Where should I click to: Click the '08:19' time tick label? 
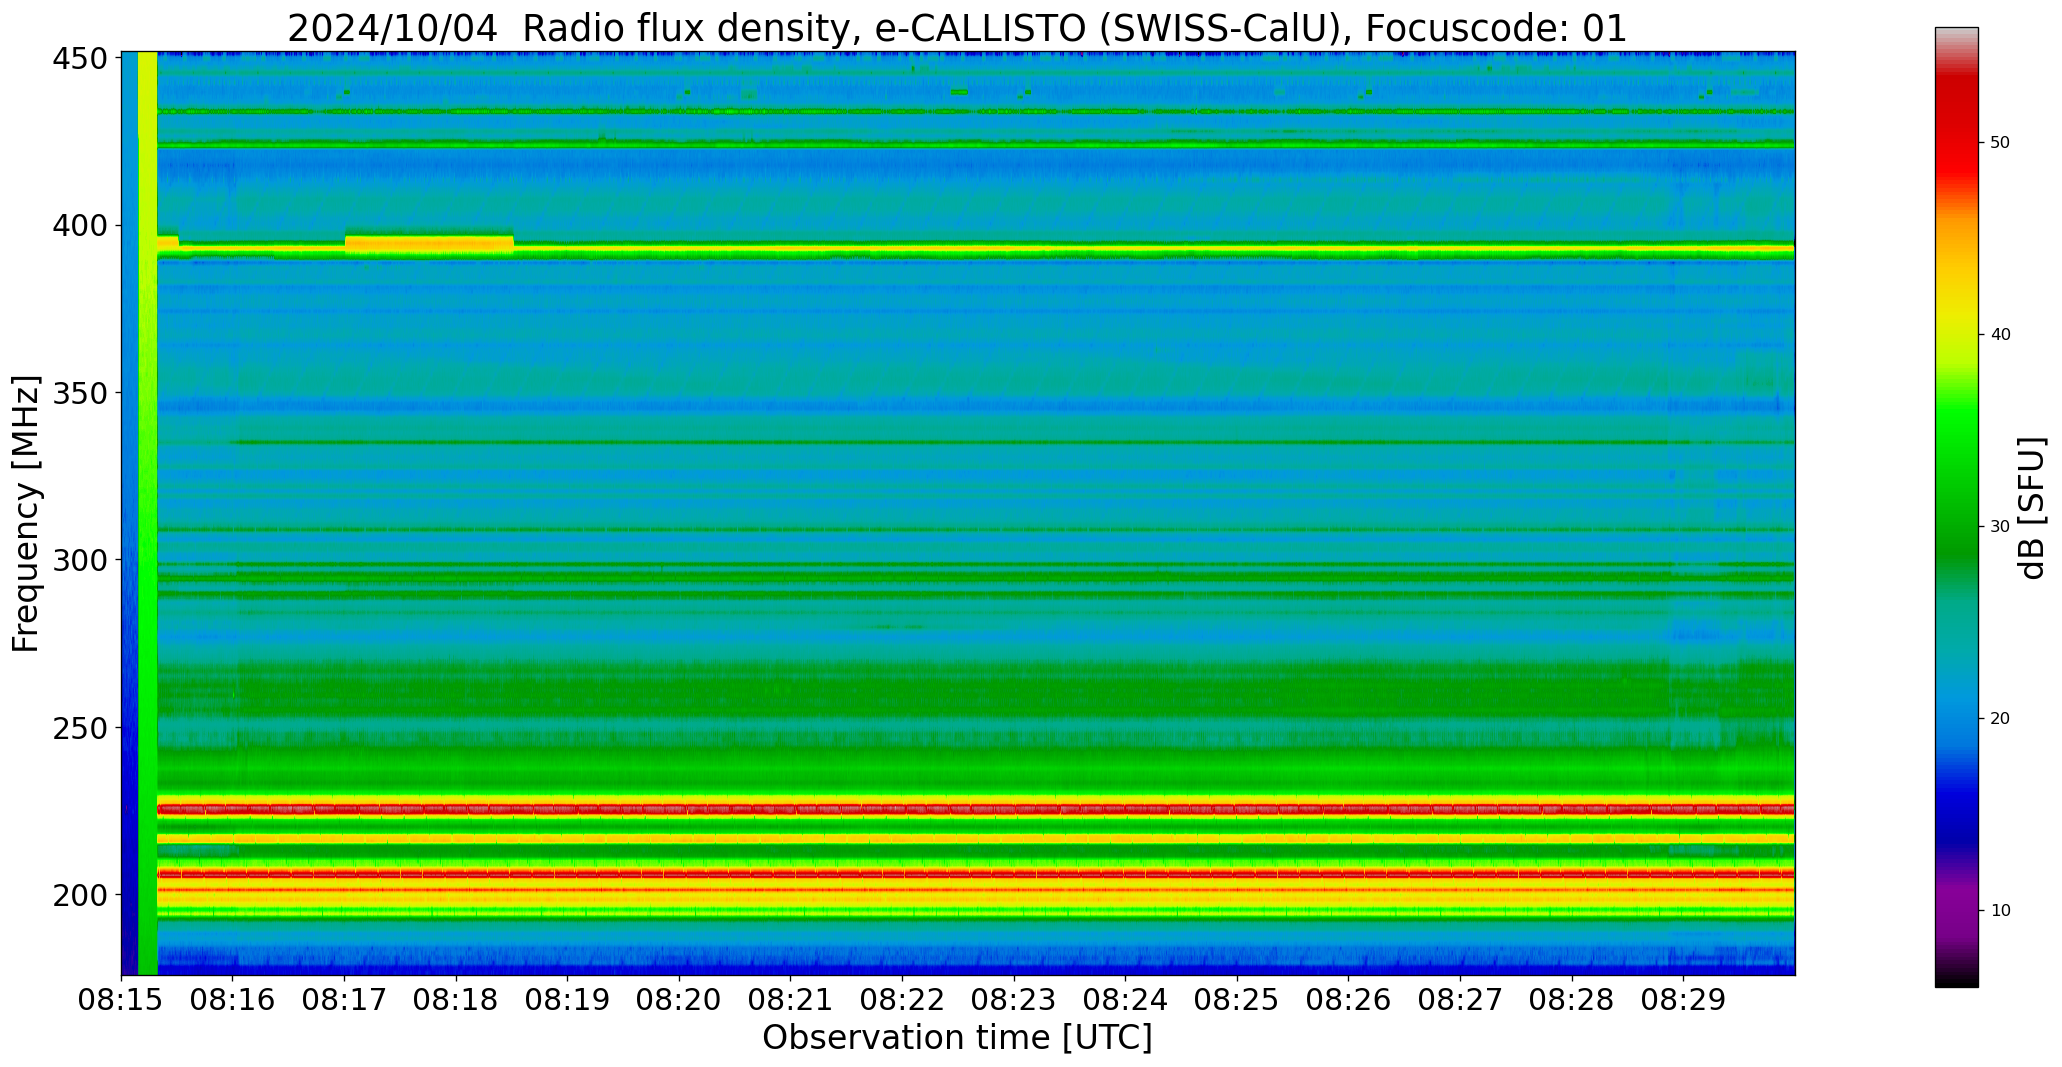pos(568,1000)
